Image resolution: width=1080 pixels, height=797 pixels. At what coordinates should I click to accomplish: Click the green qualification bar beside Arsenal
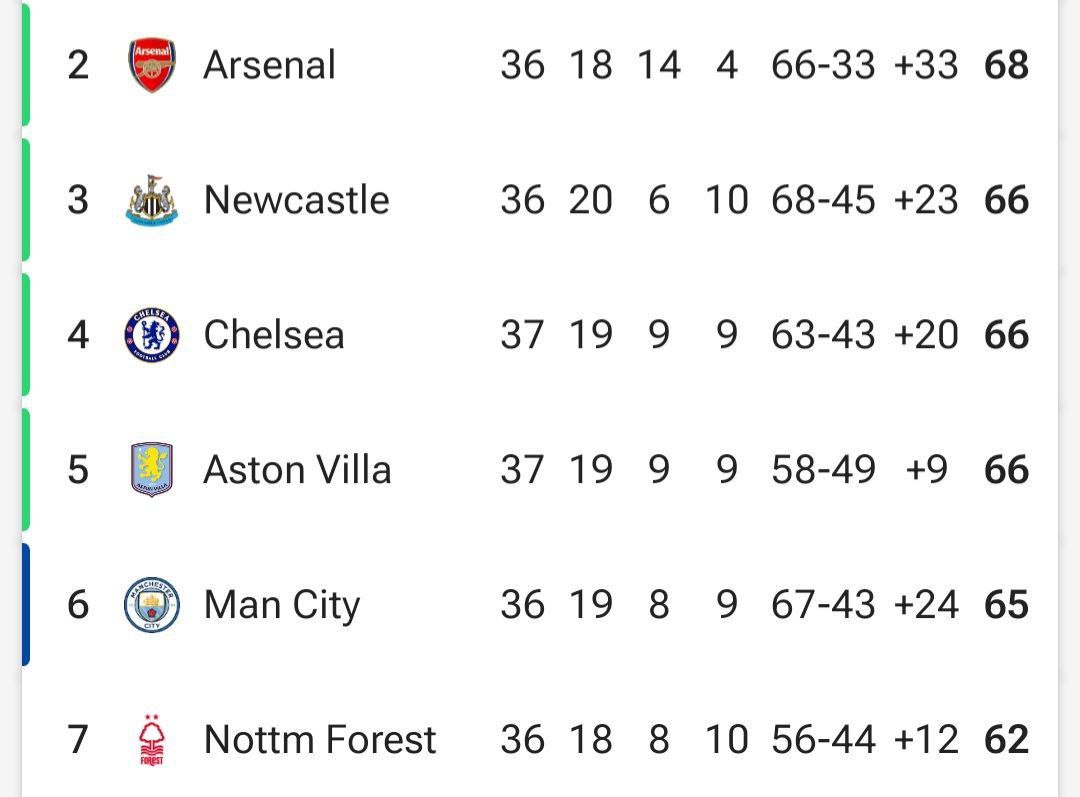(x=25, y=65)
